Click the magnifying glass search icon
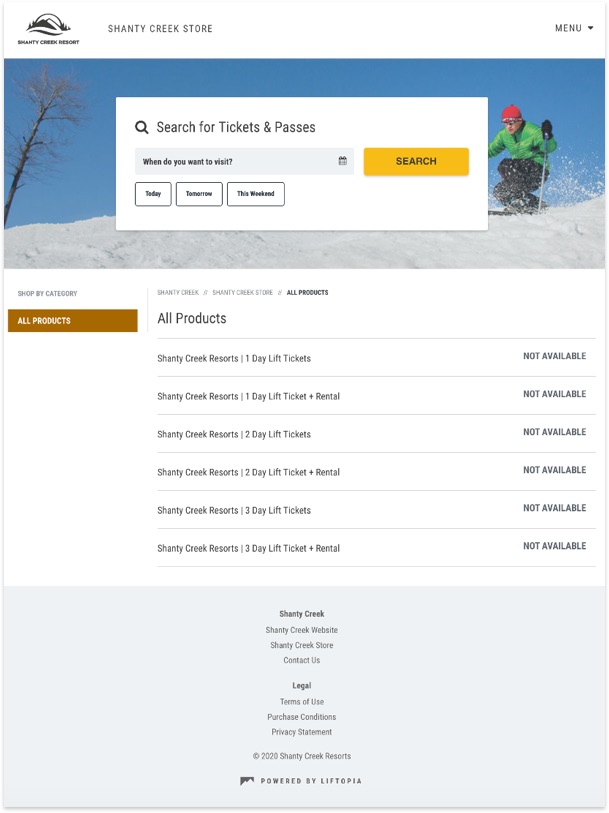This screenshot has width=609, height=813. 141,127
